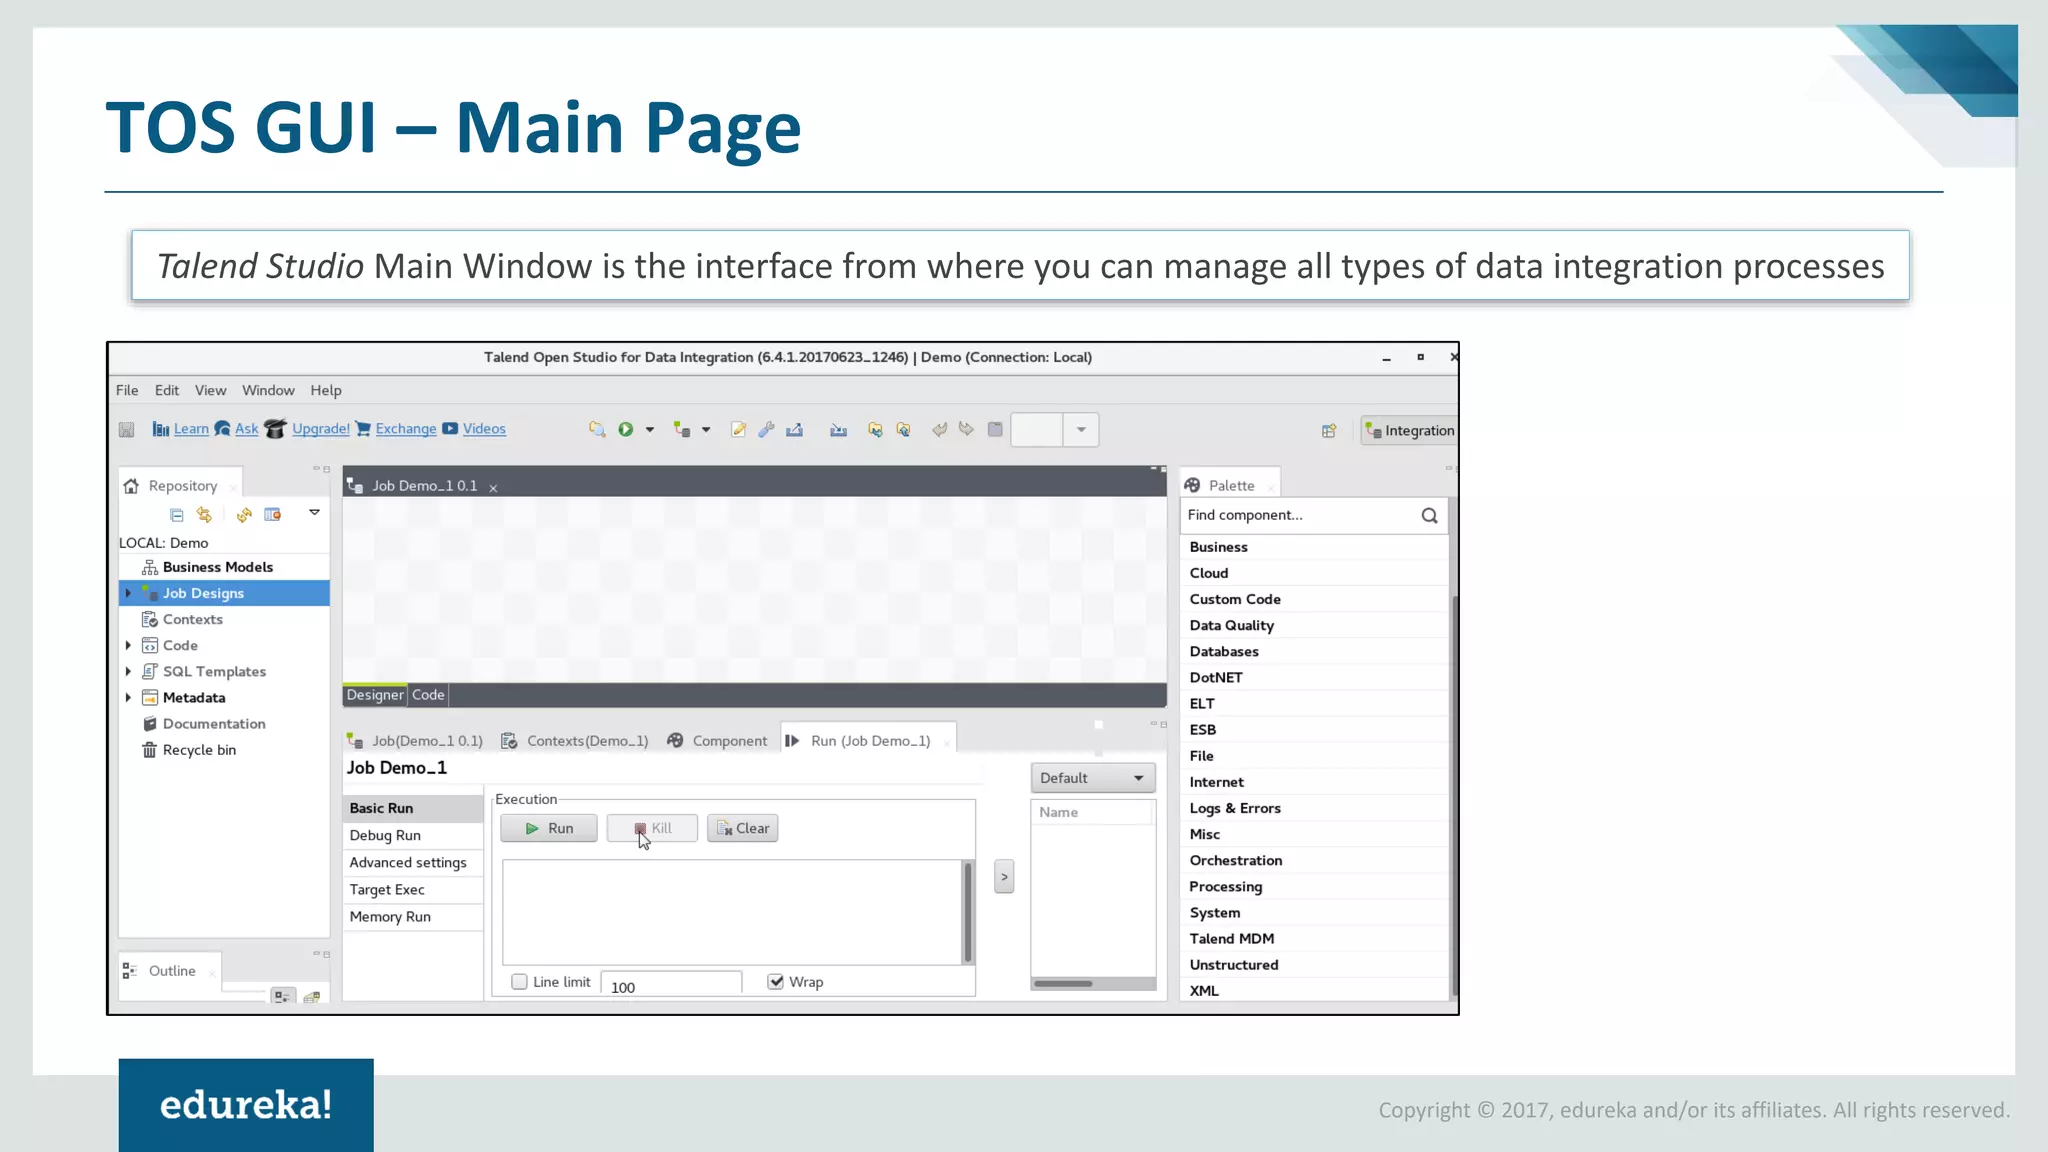Click the wrench settings toolbar icon

tap(766, 430)
